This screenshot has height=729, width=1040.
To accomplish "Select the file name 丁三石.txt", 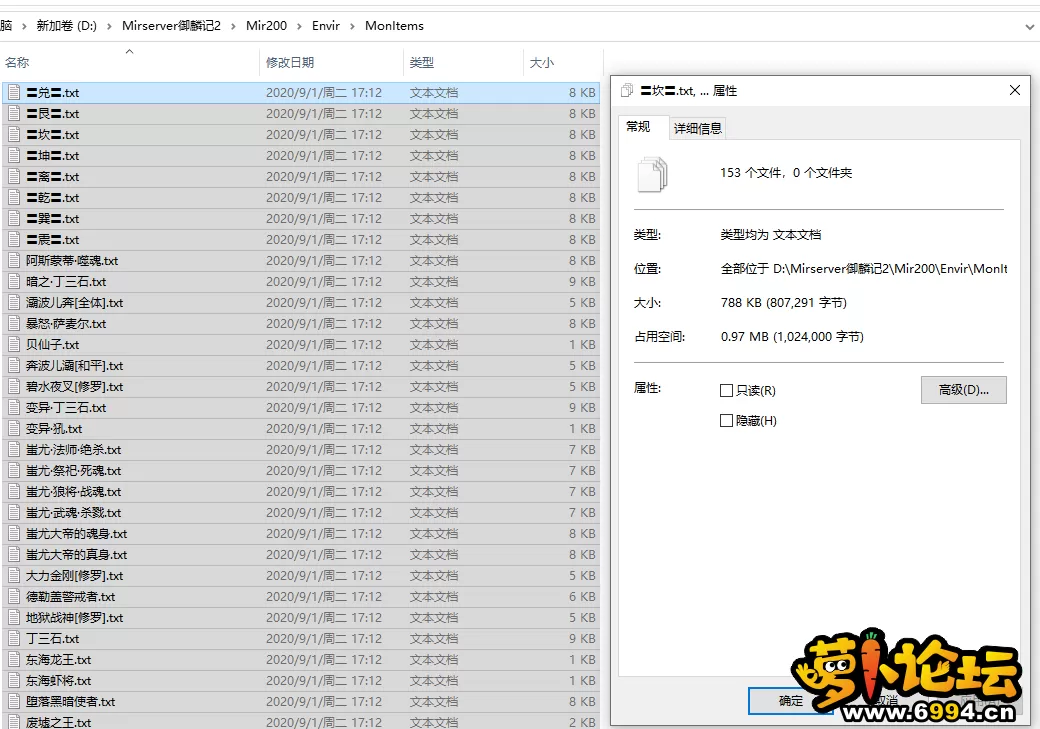I will (x=52, y=639).
